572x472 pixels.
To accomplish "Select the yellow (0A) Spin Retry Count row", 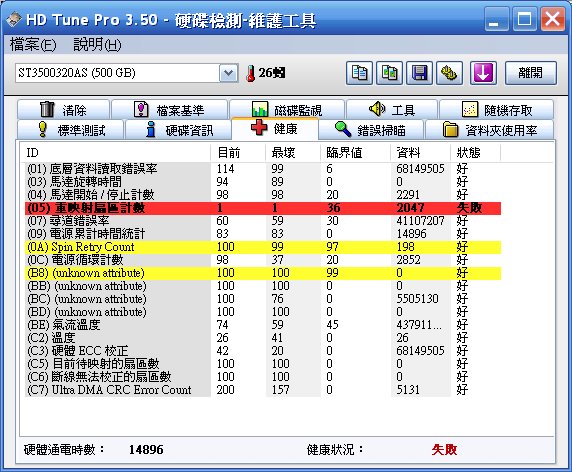I will (x=263, y=247).
